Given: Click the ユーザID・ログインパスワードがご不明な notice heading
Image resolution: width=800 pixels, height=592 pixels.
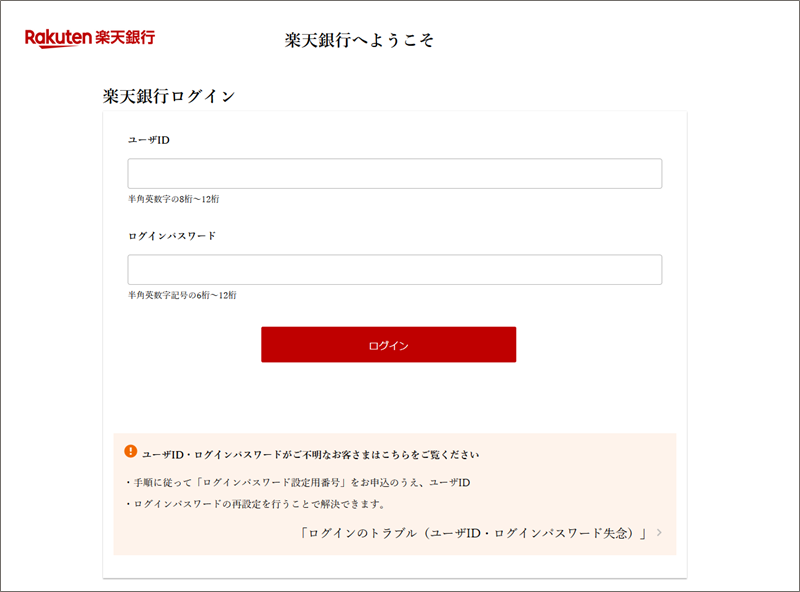Looking at the screenshot, I should 311,454.
